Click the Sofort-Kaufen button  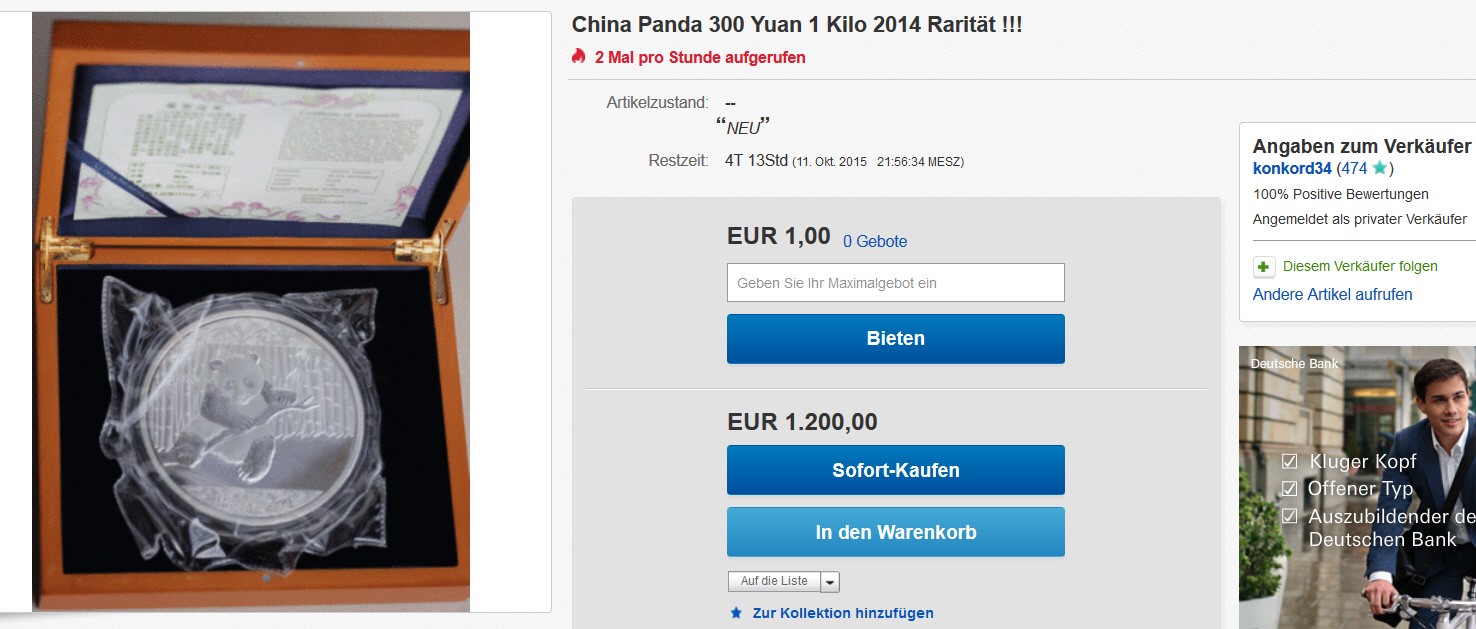(x=895, y=470)
